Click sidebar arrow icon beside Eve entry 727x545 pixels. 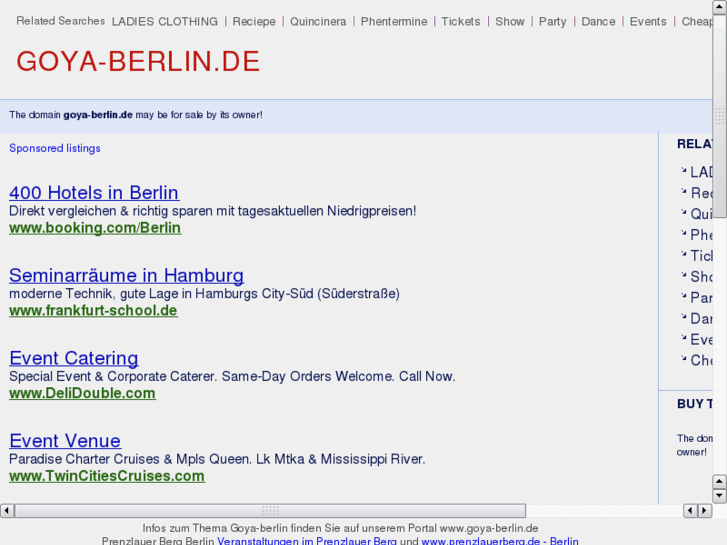[683, 337]
